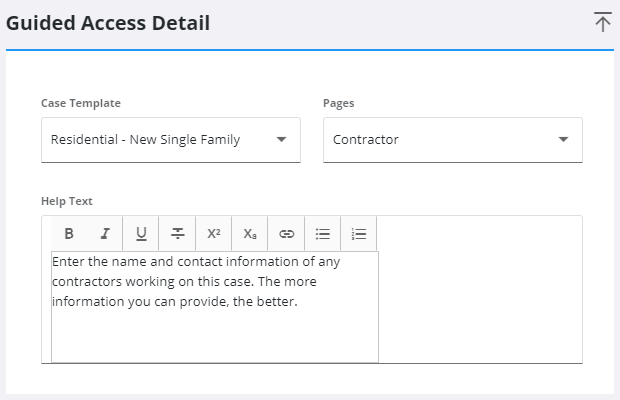Toggle bold formatting in Help Text
Viewport: 620px width, 400px height.
point(69,233)
